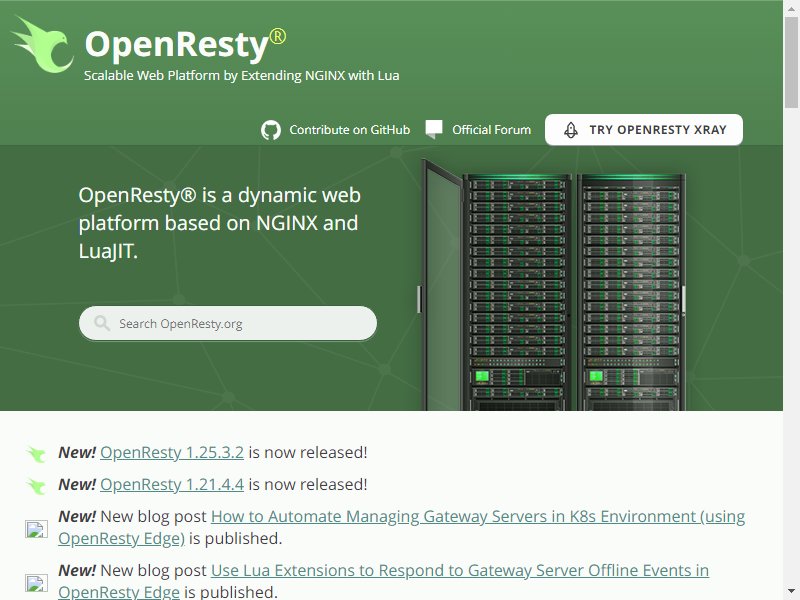The image size is (800, 600).
Task: Click the vertical scrollbar thumb
Action: 791,62
